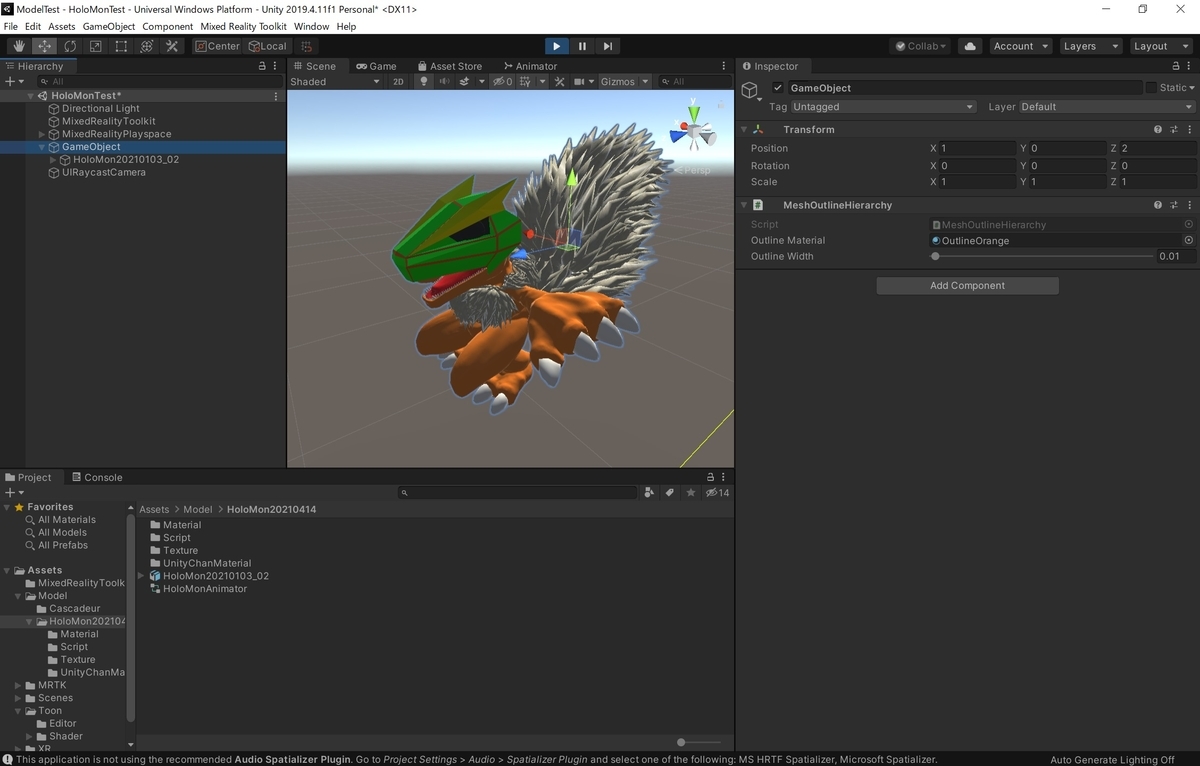The image size is (1200, 766).
Task: Select Directional Light in Hierarchy
Action: coord(101,108)
